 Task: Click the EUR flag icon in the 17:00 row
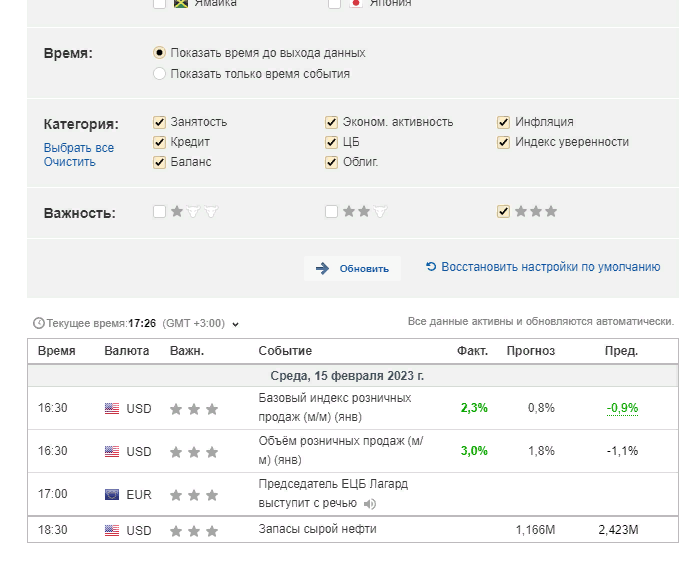112,494
